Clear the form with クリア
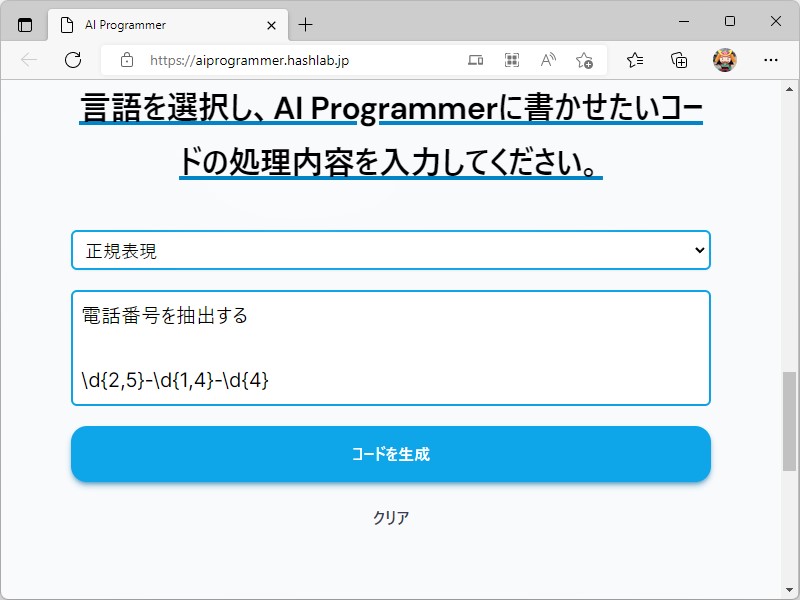The image size is (800, 600). click(390, 517)
